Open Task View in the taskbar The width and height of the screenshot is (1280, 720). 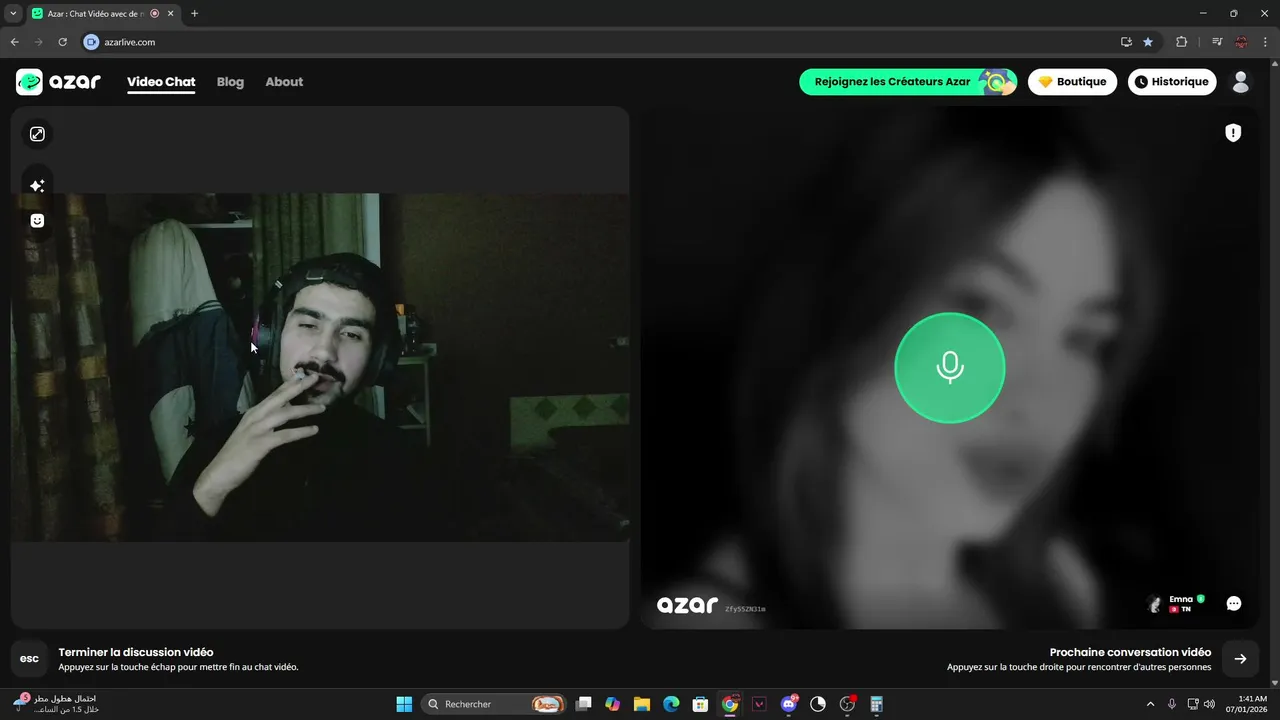pos(584,704)
